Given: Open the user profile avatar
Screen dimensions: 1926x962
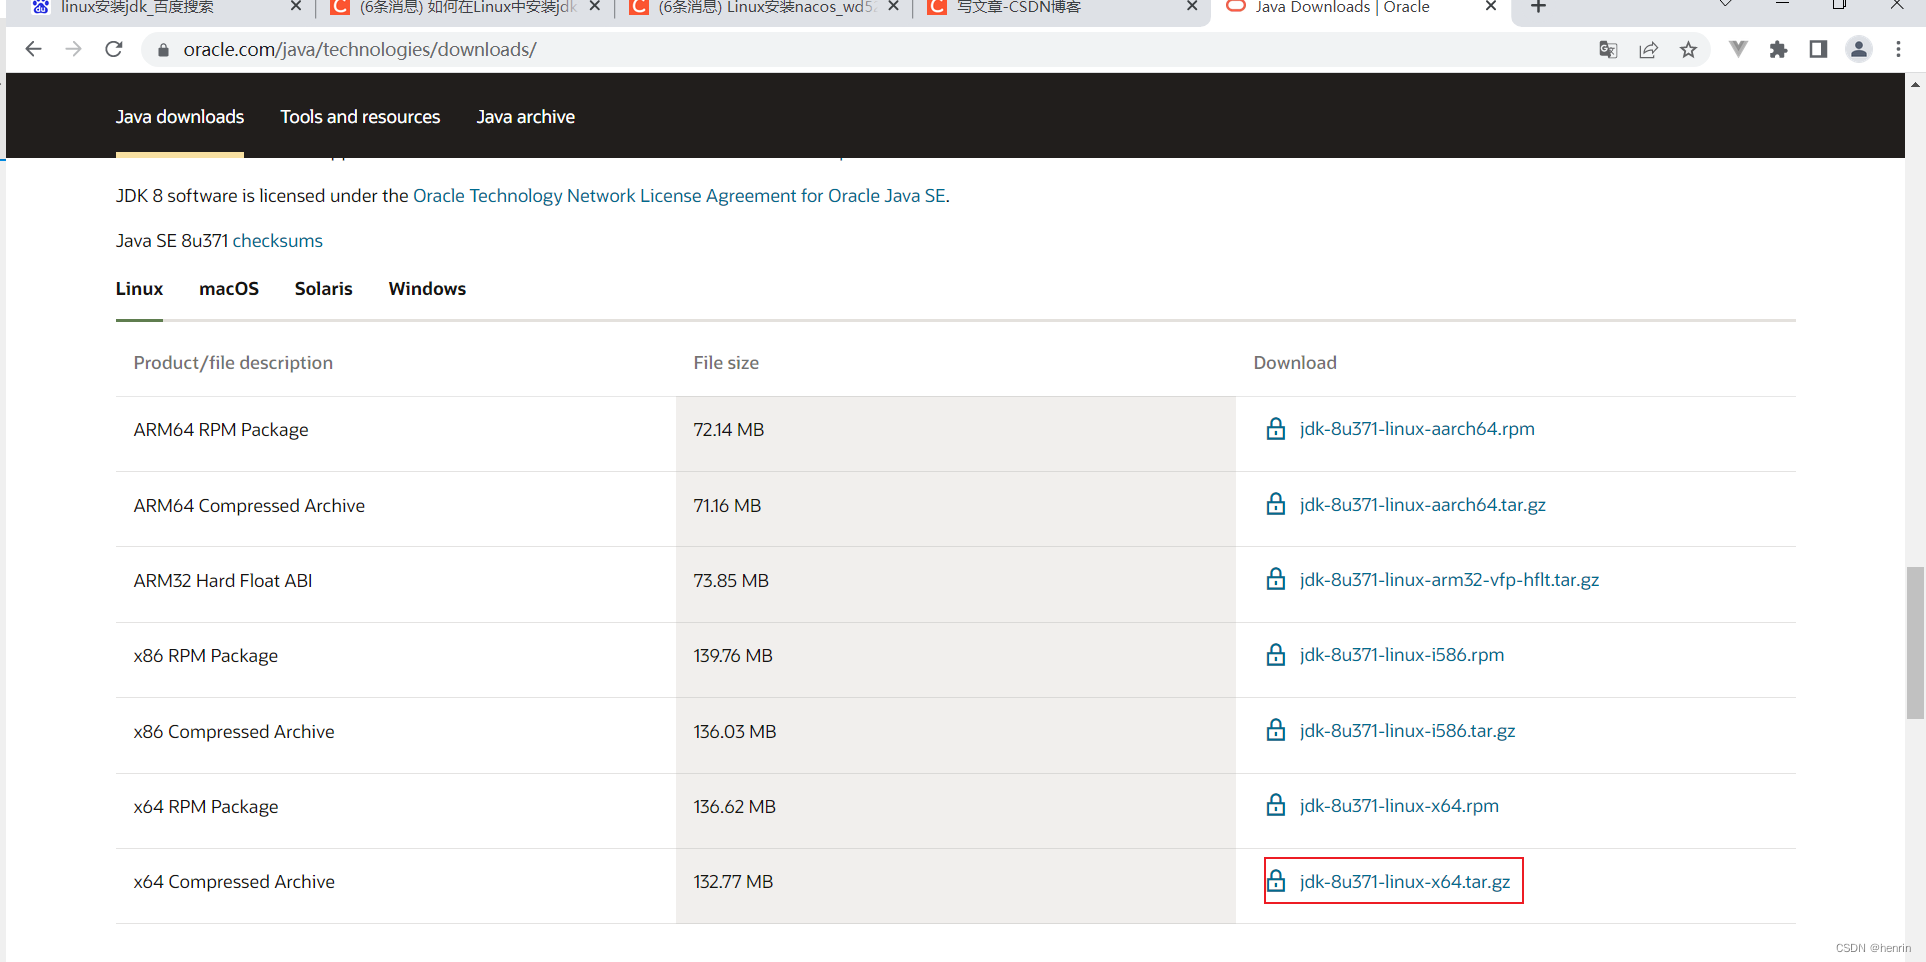Looking at the screenshot, I should click(1859, 49).
